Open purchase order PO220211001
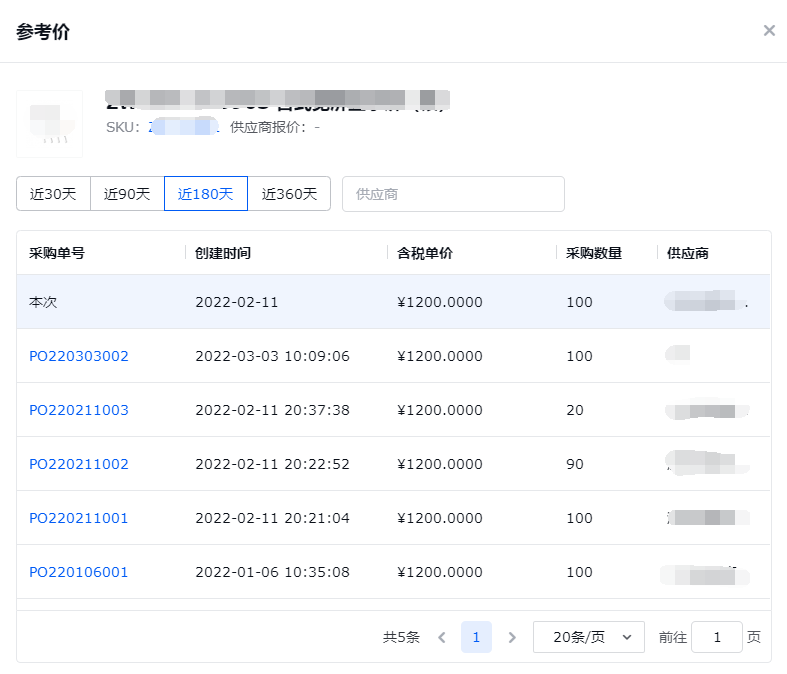 [79, 518]
